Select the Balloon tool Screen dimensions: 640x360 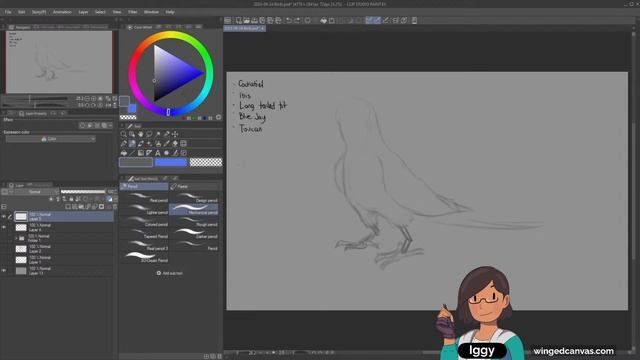(167, 153)
